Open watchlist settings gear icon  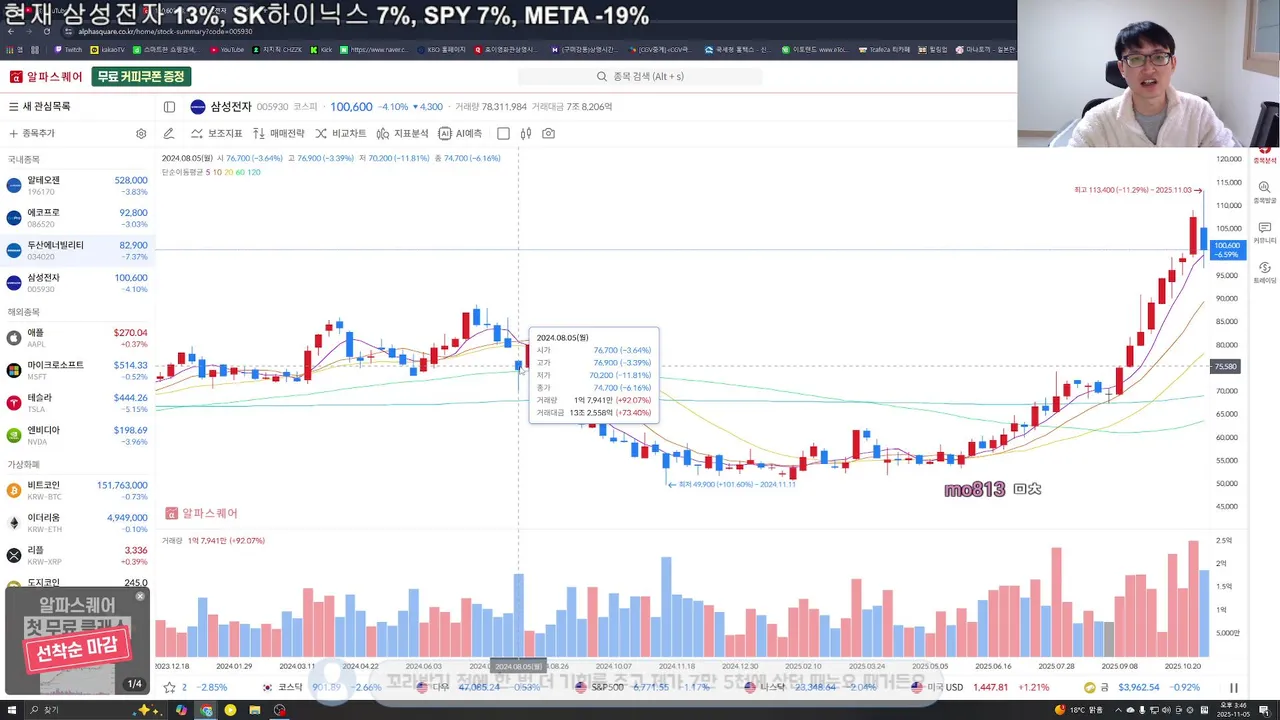[x=141, y=133]
